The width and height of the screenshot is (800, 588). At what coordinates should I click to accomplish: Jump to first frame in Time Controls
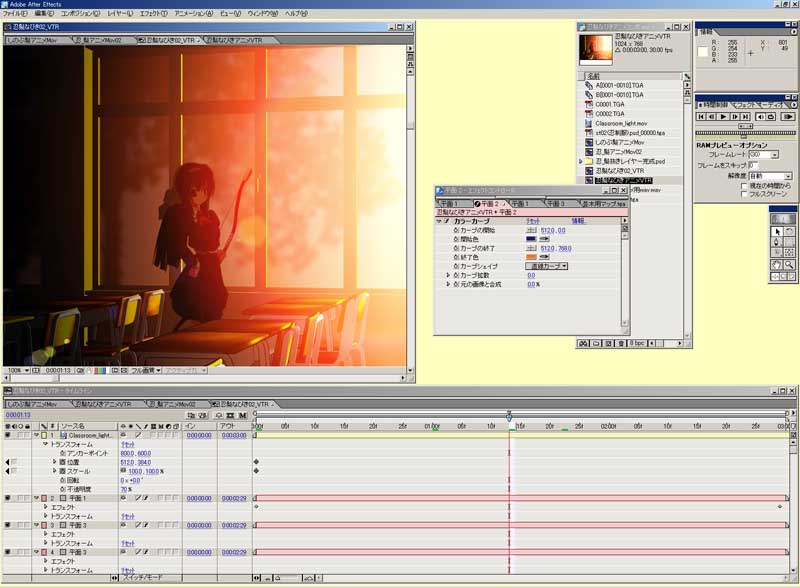[701, 117]
